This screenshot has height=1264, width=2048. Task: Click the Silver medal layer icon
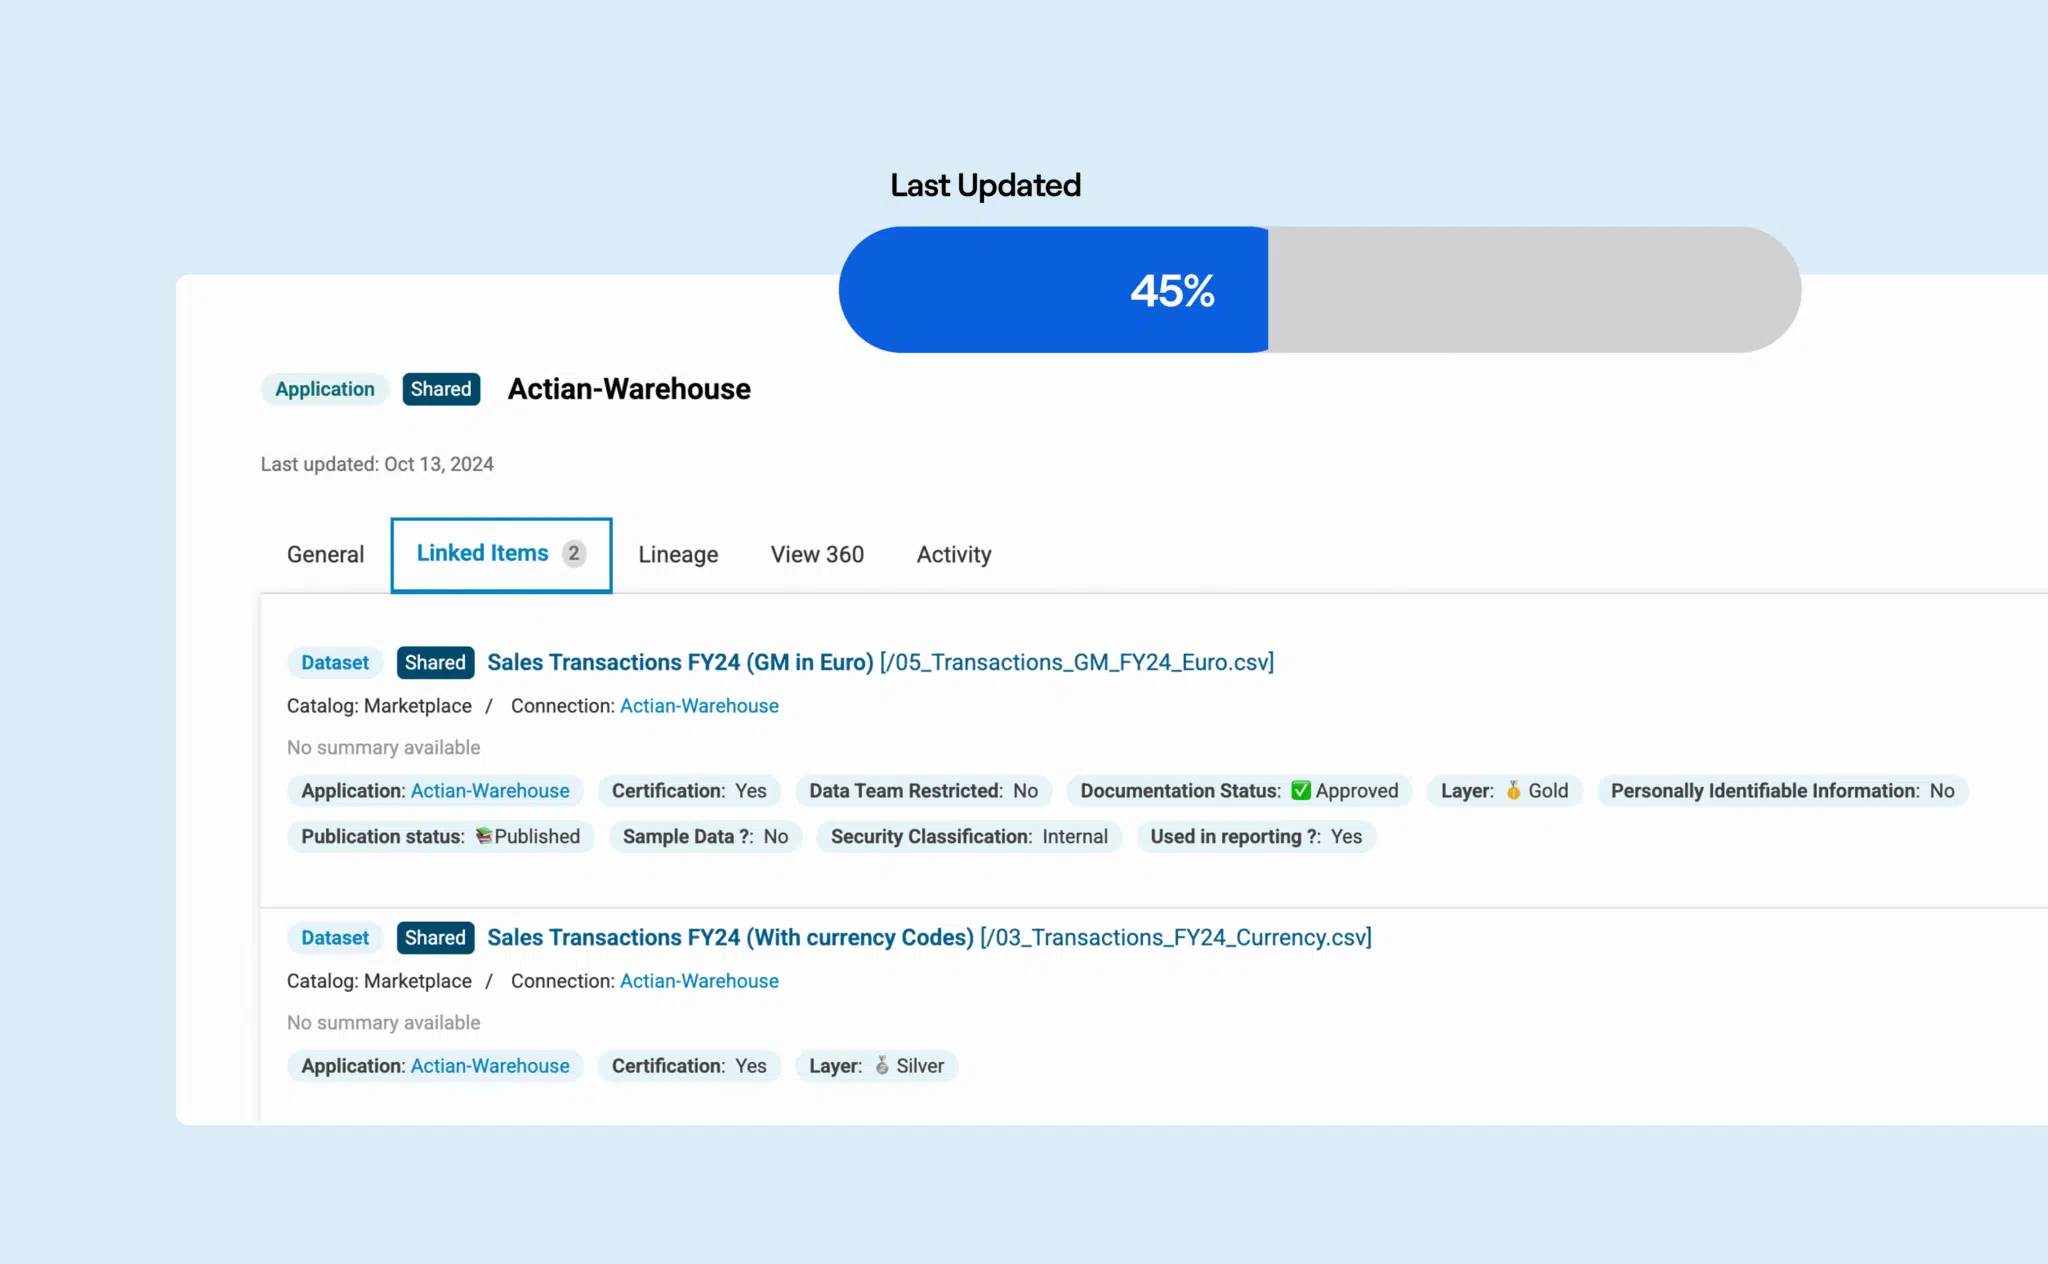[882, 1066]
